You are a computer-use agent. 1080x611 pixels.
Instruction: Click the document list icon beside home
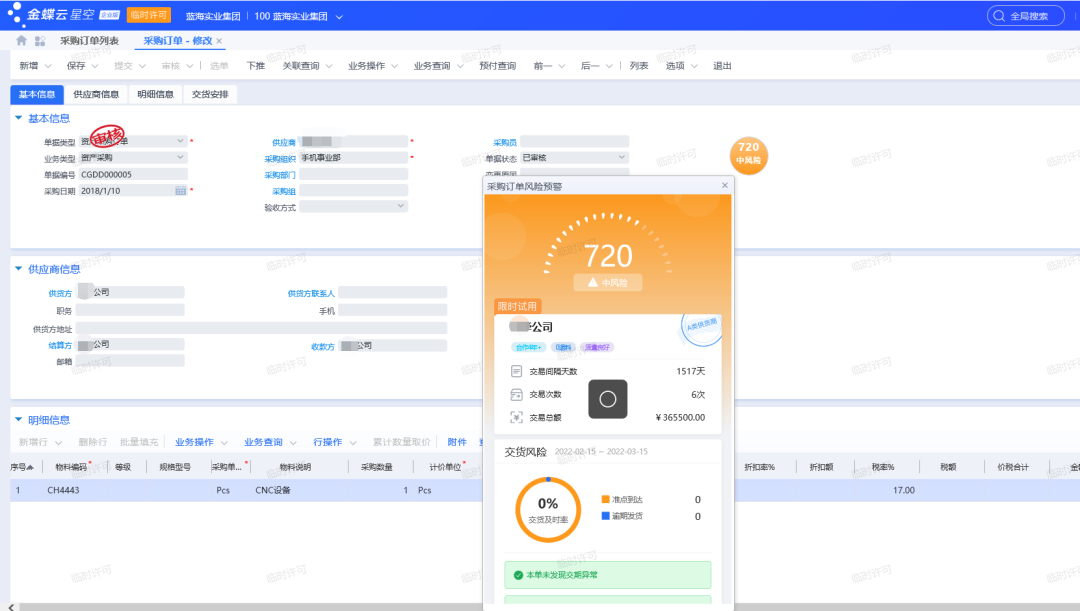[38, 41]
